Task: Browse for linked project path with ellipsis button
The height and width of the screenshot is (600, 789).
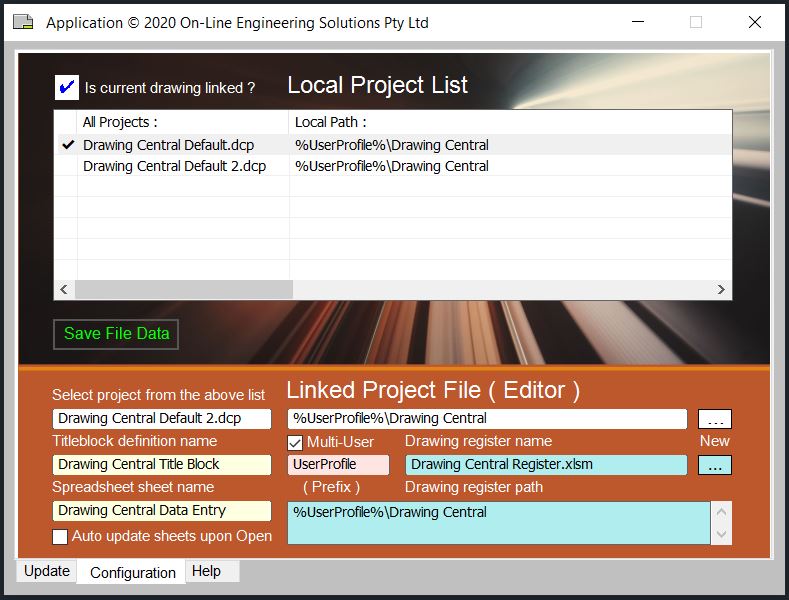Action: pyautogui.click(x=714, y=419)
